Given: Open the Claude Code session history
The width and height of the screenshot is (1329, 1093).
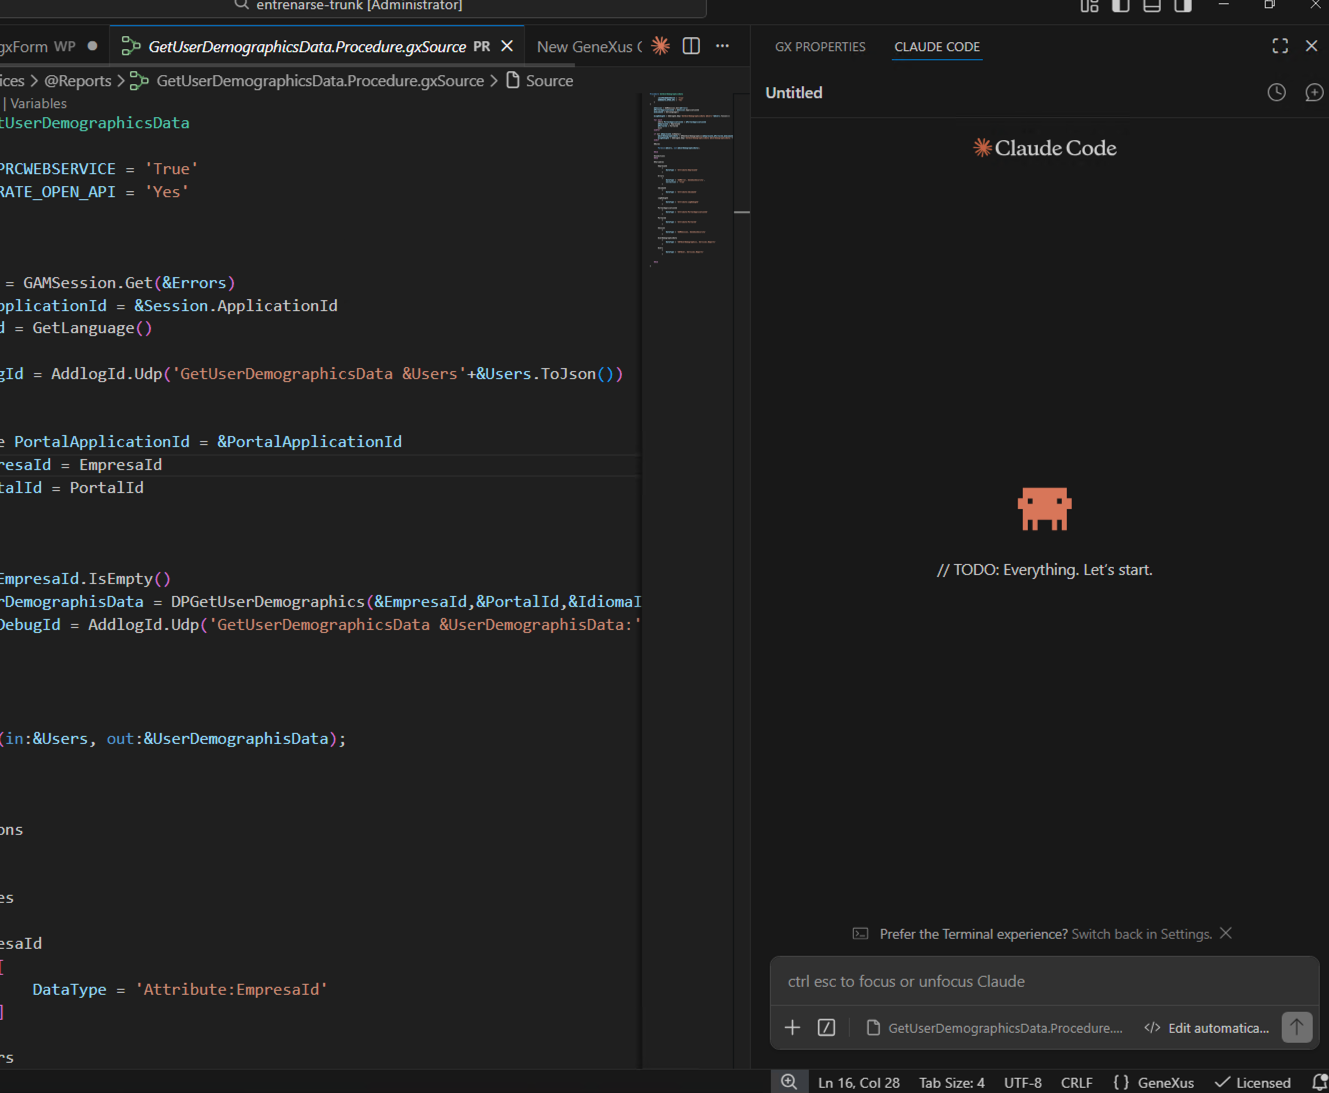Looking at the screenshot, I should click(1276, 92).
